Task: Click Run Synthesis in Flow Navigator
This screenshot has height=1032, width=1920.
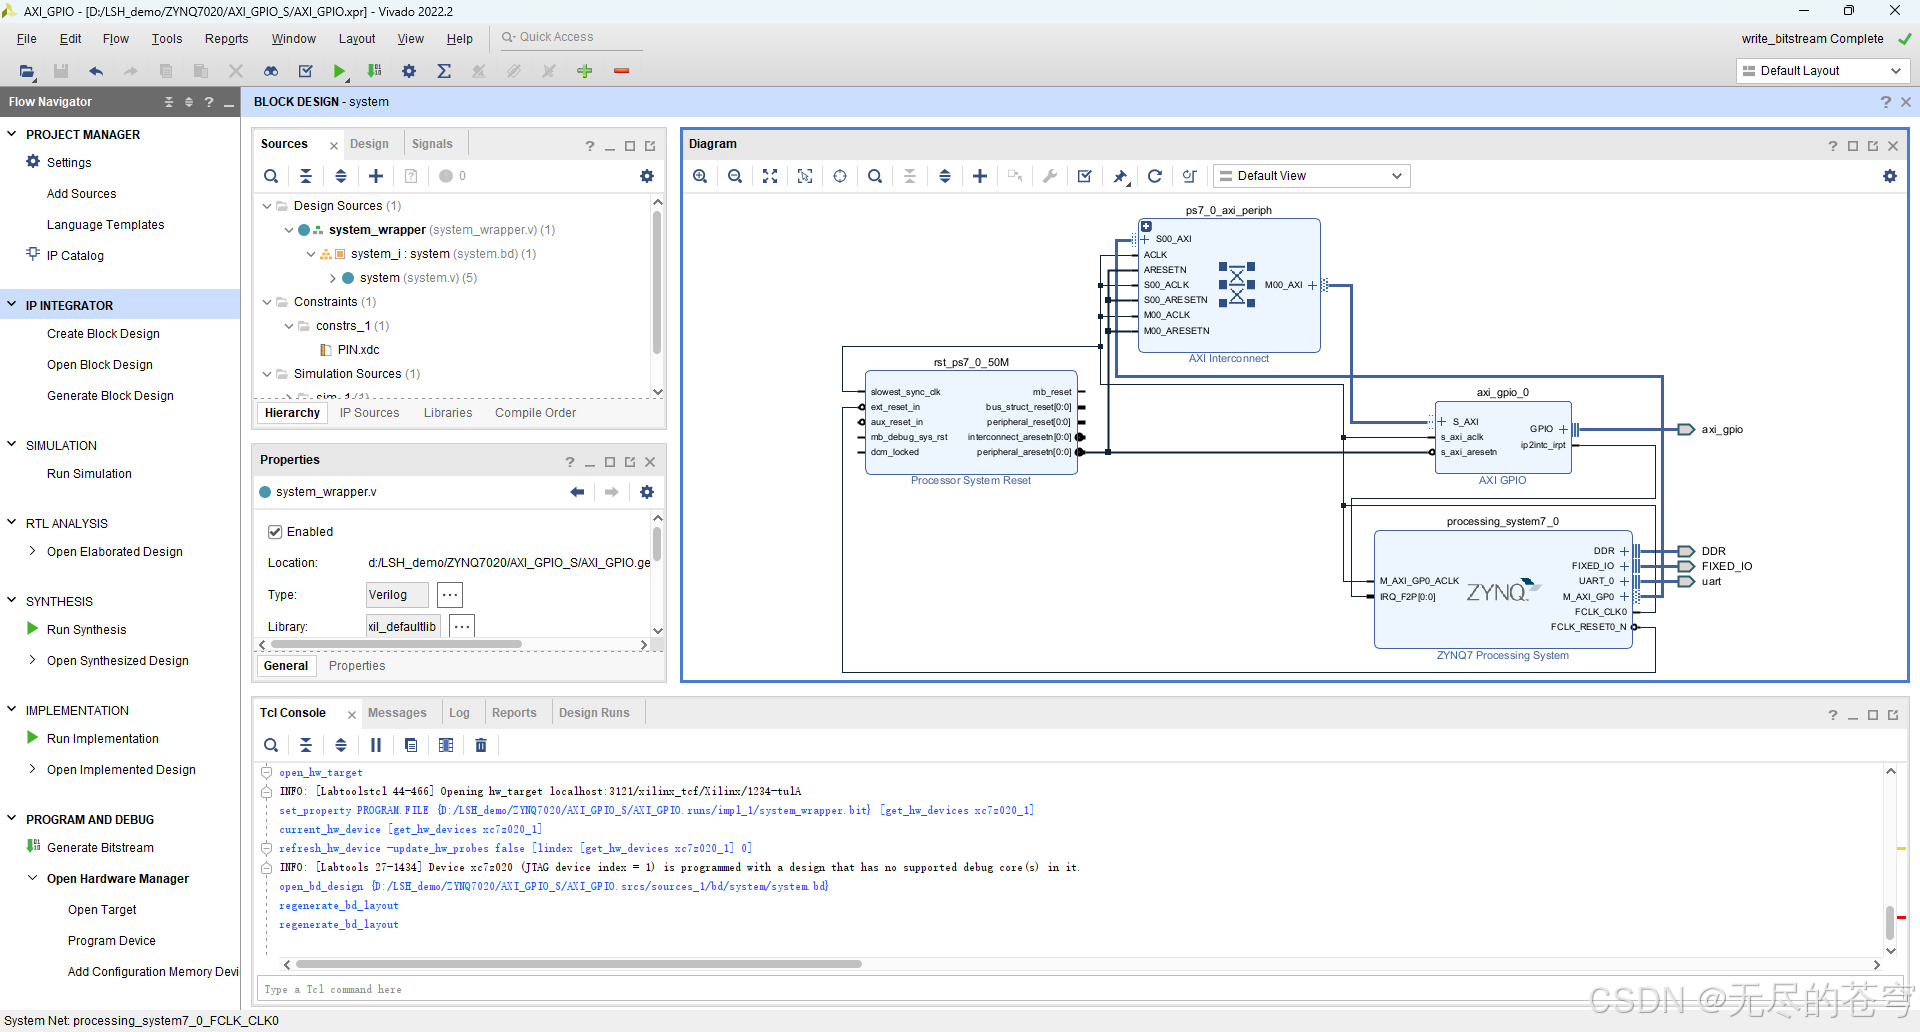Action: pos(86,630)
